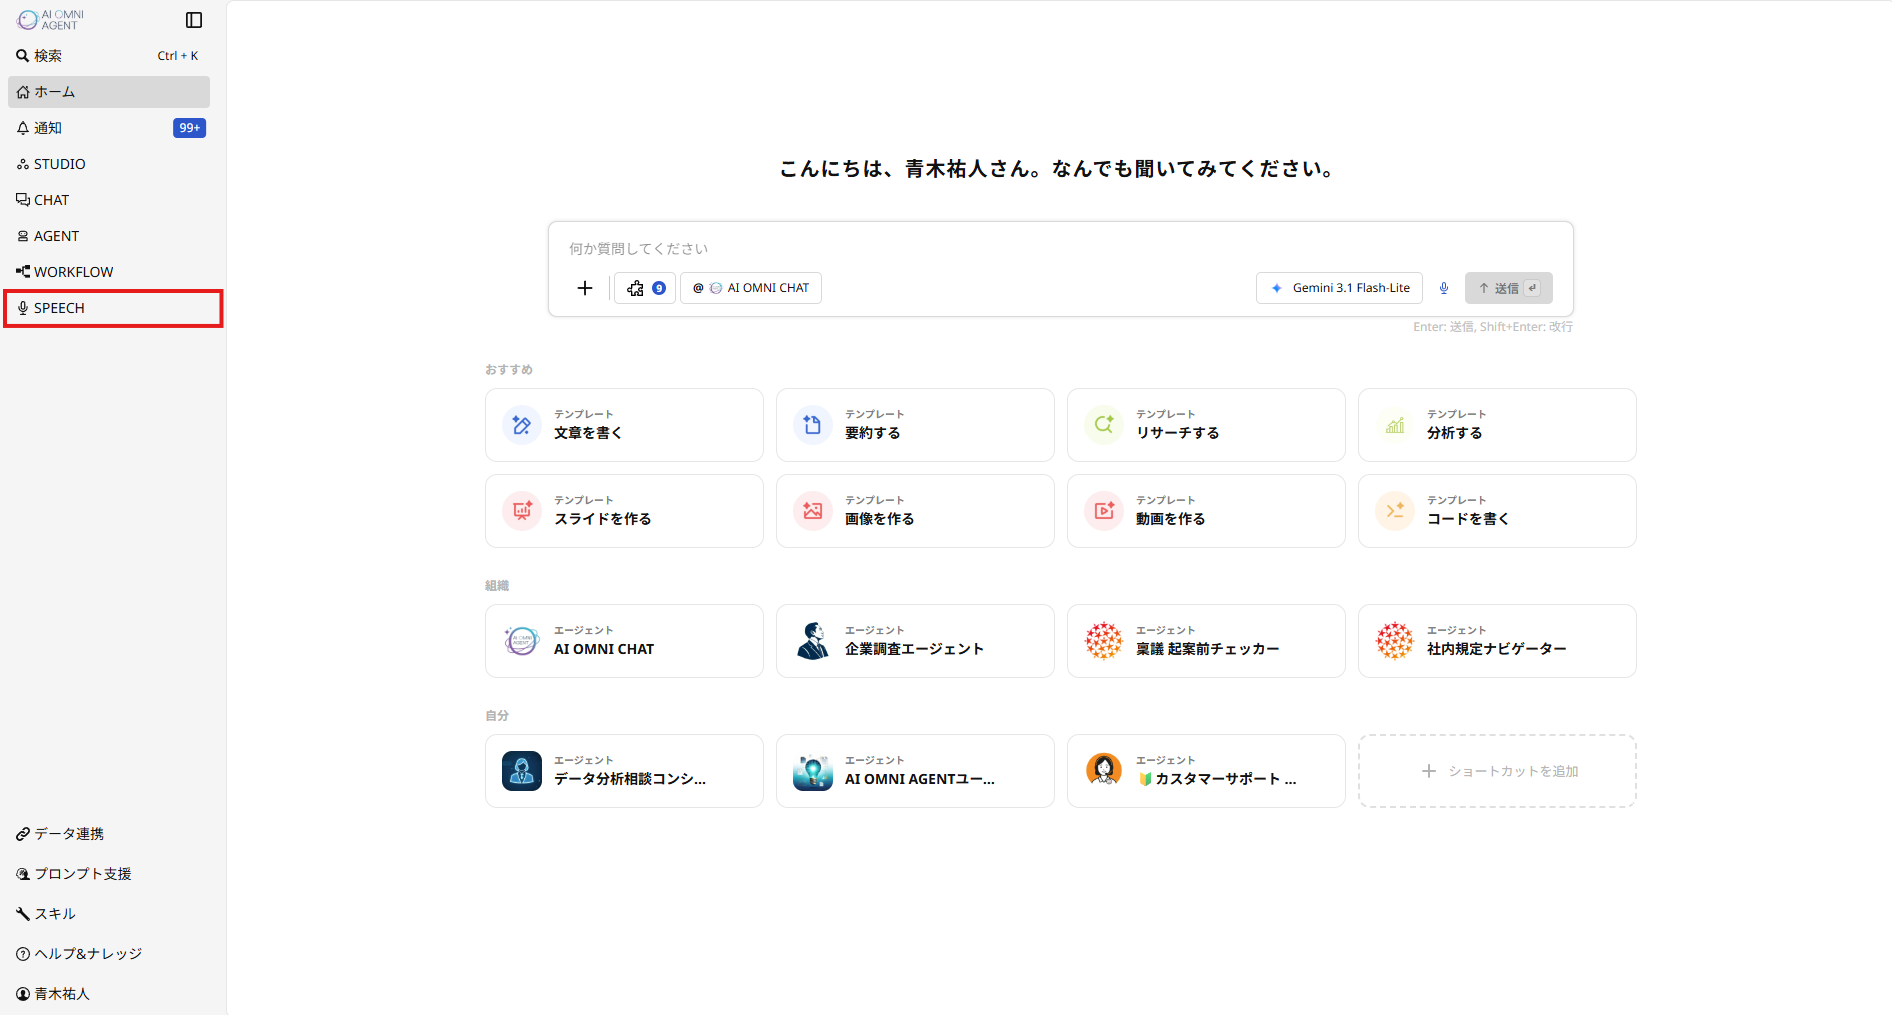The width and height of the screenshot is (1892, 1015).
Task: Open WORKFLOW from the sidebar
Action: pos(109,272)
